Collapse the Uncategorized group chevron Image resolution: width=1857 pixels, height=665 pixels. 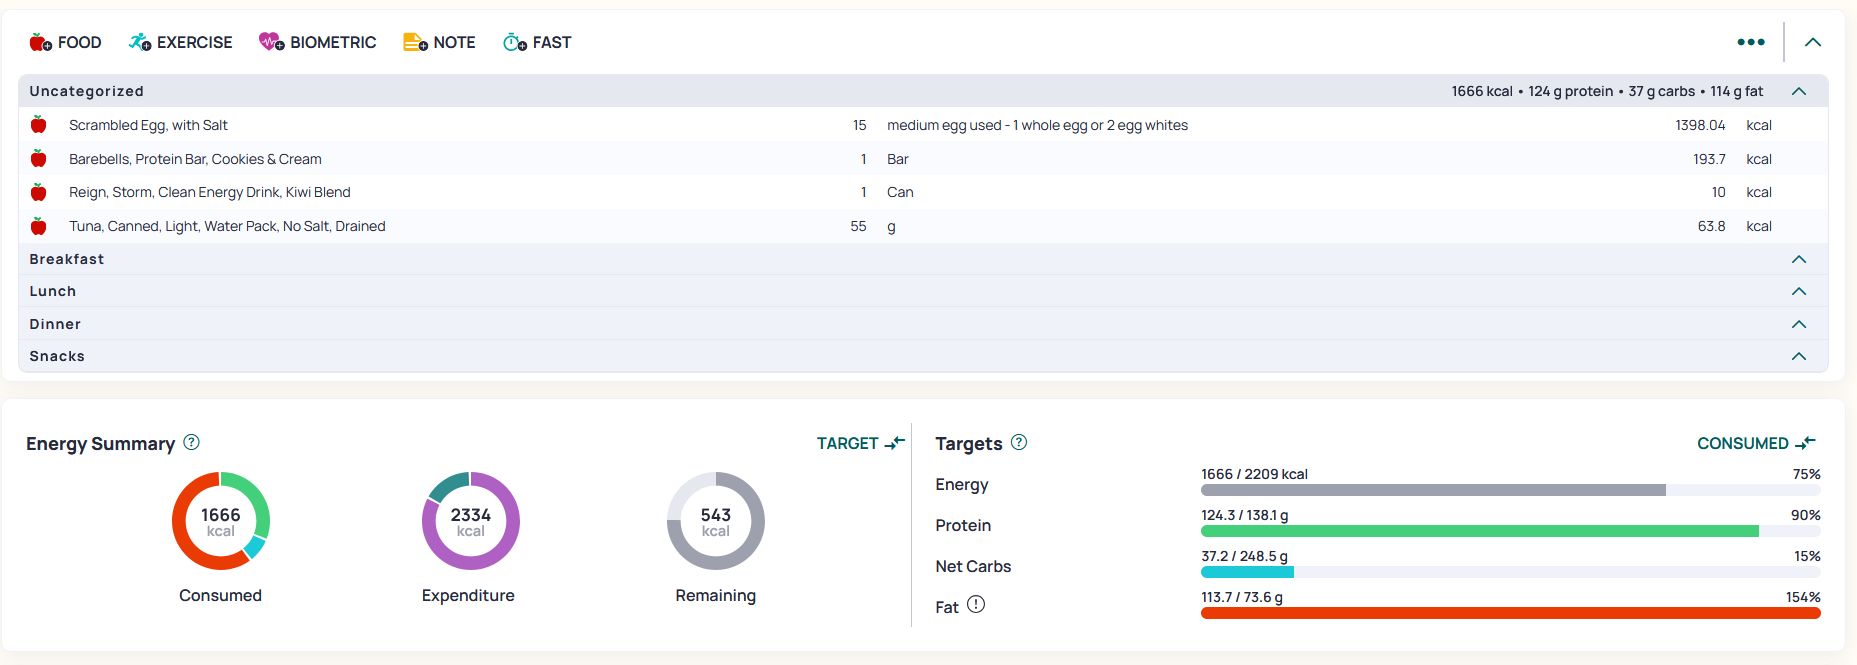click(1799, 91)
